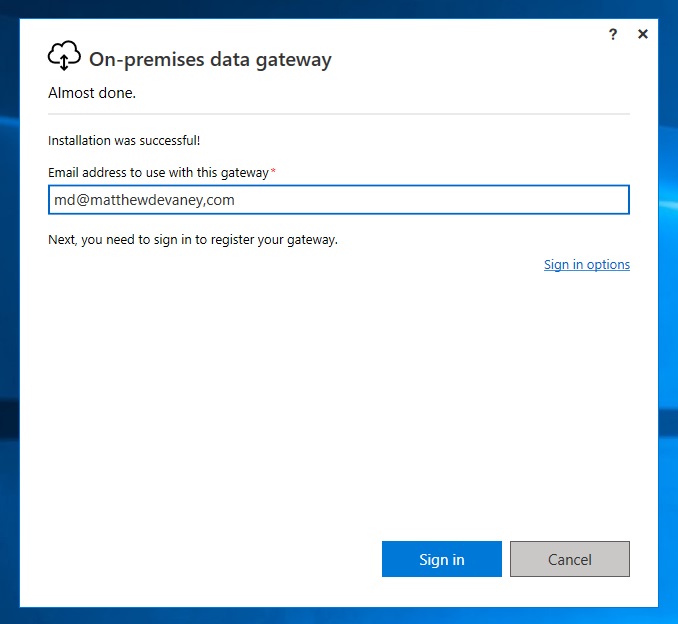Click the Email address field label

click(158, 173)
